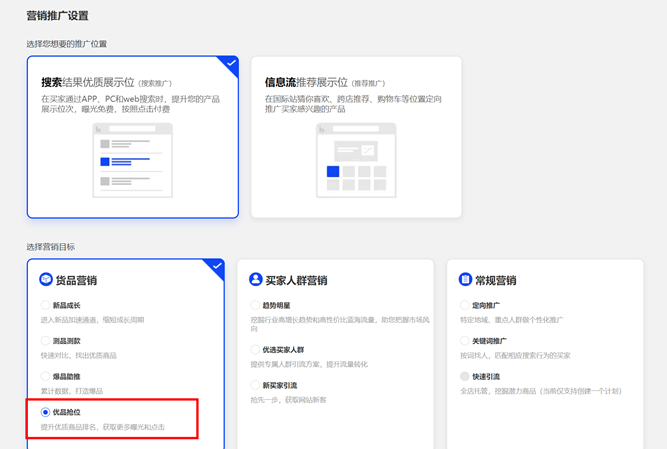Click the 货品营销 box icon
This screenshot has width=667, height=449.
click(x=46, y=280)
